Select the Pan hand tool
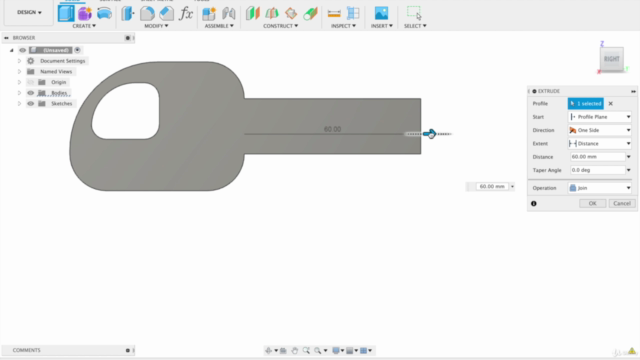The height and width of the screenshot is (360, 640). (x=294, y=350)
